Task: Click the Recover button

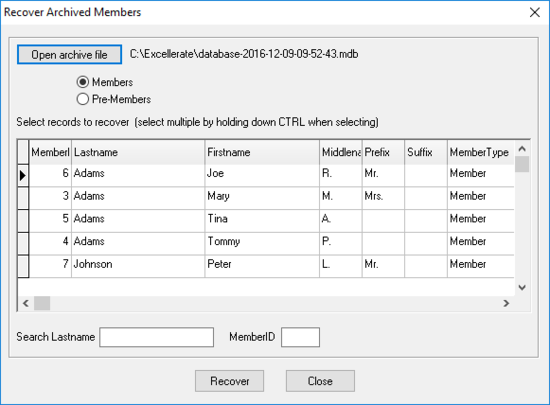Action: point(229,381)
